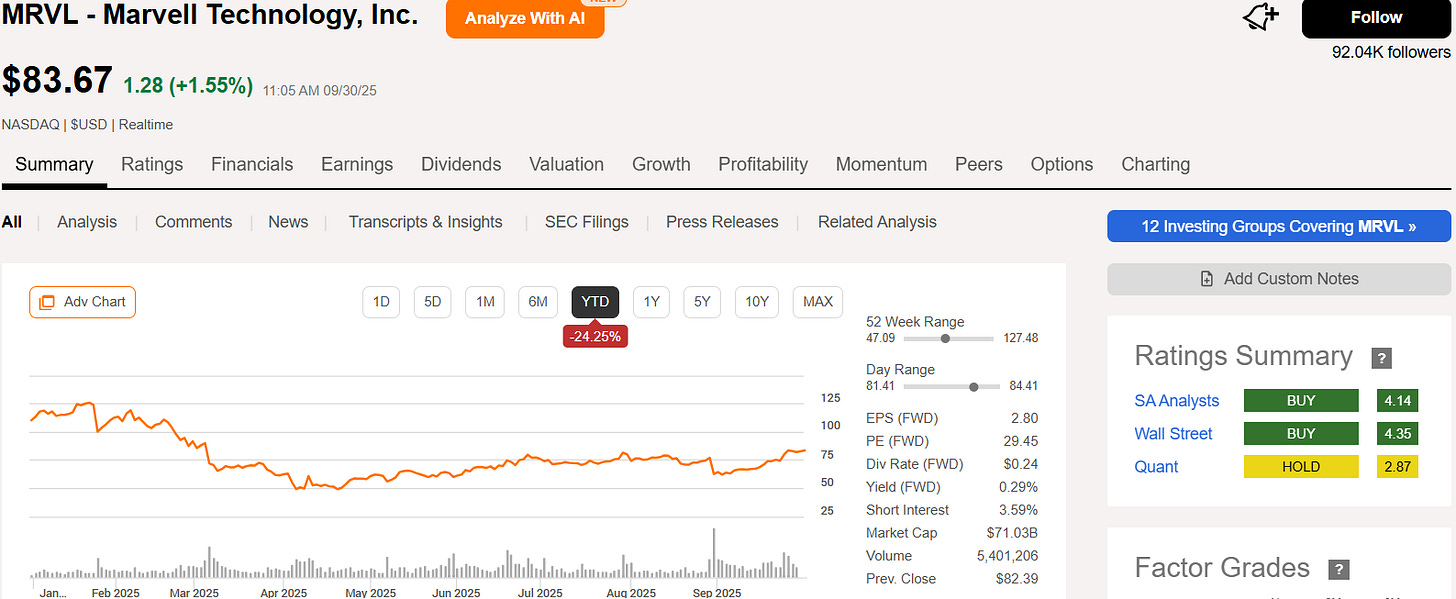Select the 1Y chart range

pos(652,302)
